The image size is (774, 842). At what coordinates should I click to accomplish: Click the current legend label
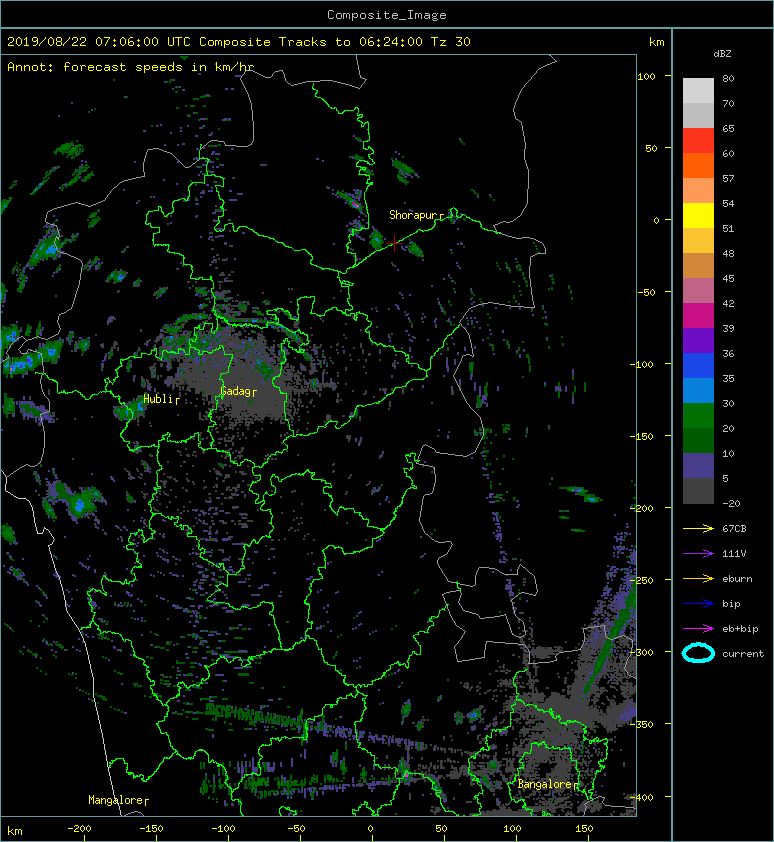(743, 654)
